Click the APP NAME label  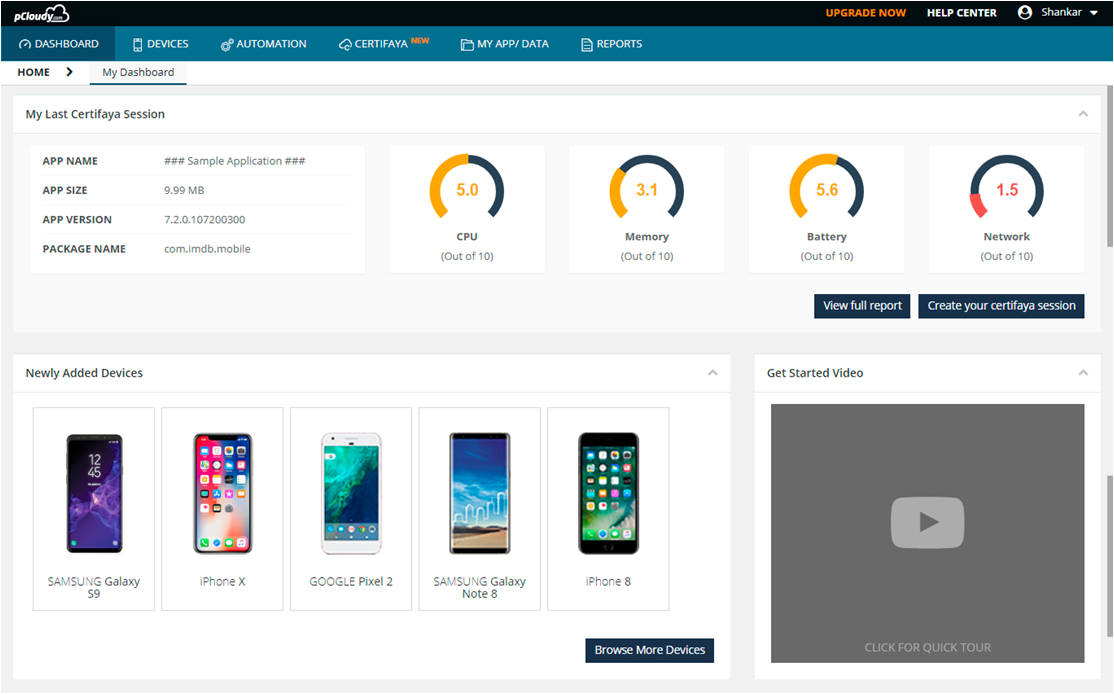(70, 161)
